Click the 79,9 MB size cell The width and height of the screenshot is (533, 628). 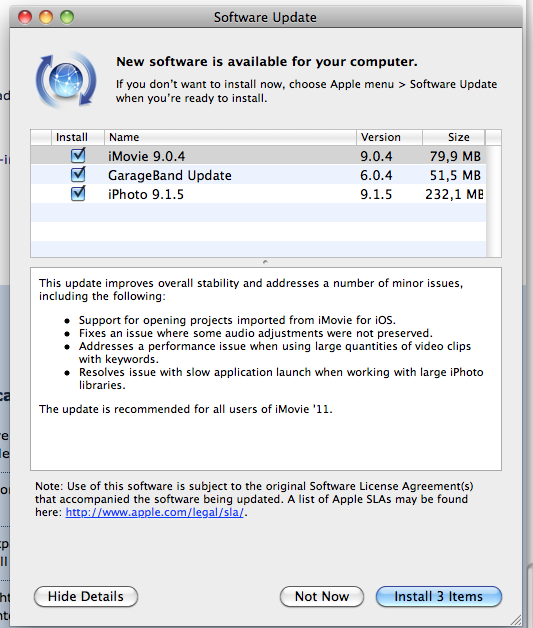coord(455,156)
